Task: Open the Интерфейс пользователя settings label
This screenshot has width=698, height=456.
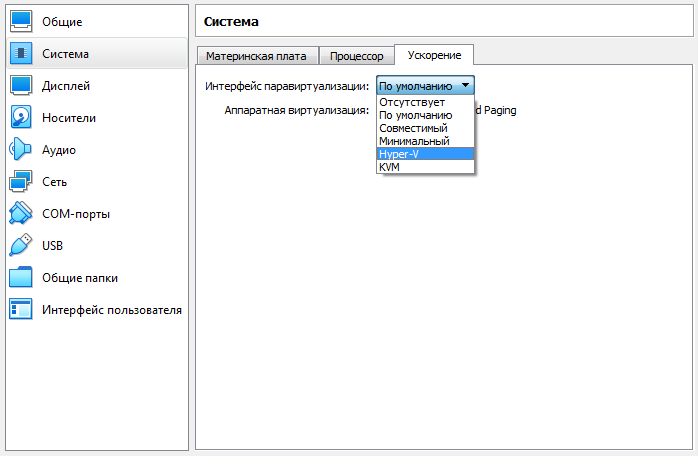Action: tap(112, 310)
